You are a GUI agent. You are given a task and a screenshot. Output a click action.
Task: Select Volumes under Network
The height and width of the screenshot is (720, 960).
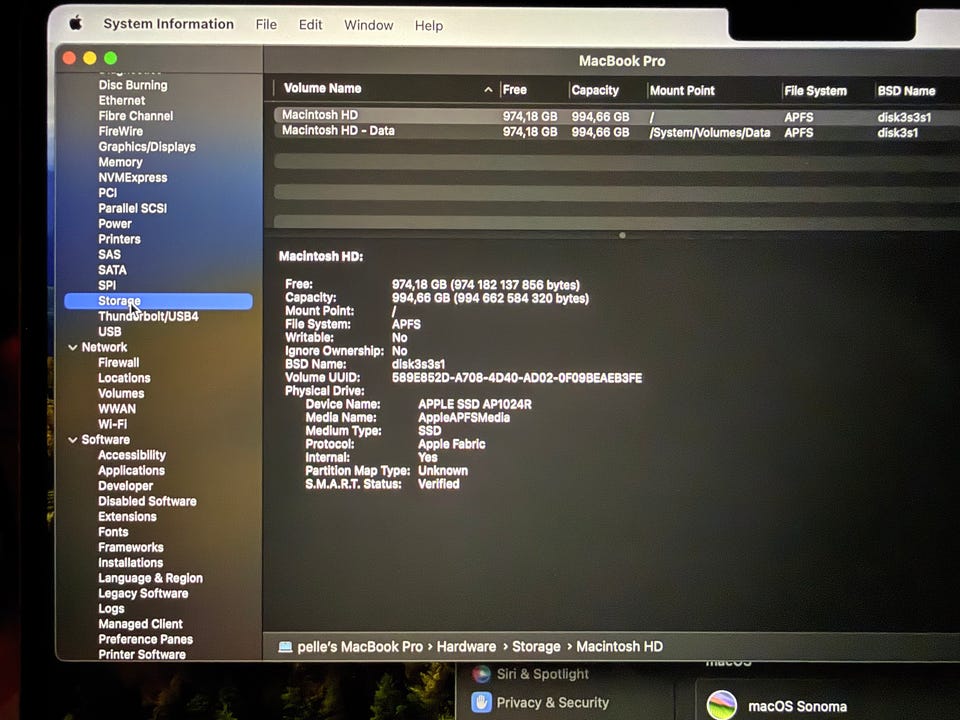[x=121, y=393]
